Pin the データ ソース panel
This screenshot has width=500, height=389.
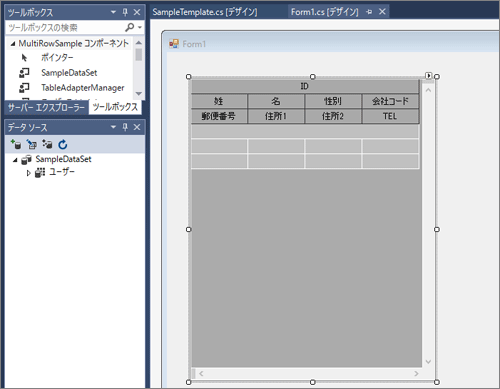tap(125, 127)
